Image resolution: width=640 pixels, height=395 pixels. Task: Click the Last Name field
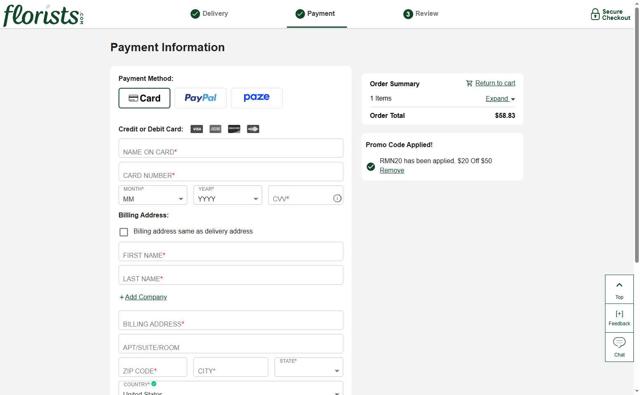tap(231, 275)
